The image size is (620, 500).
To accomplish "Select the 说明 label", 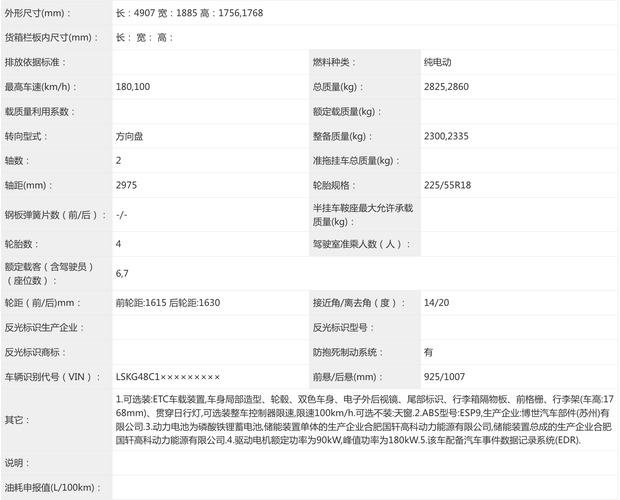I will click(17, 462).
